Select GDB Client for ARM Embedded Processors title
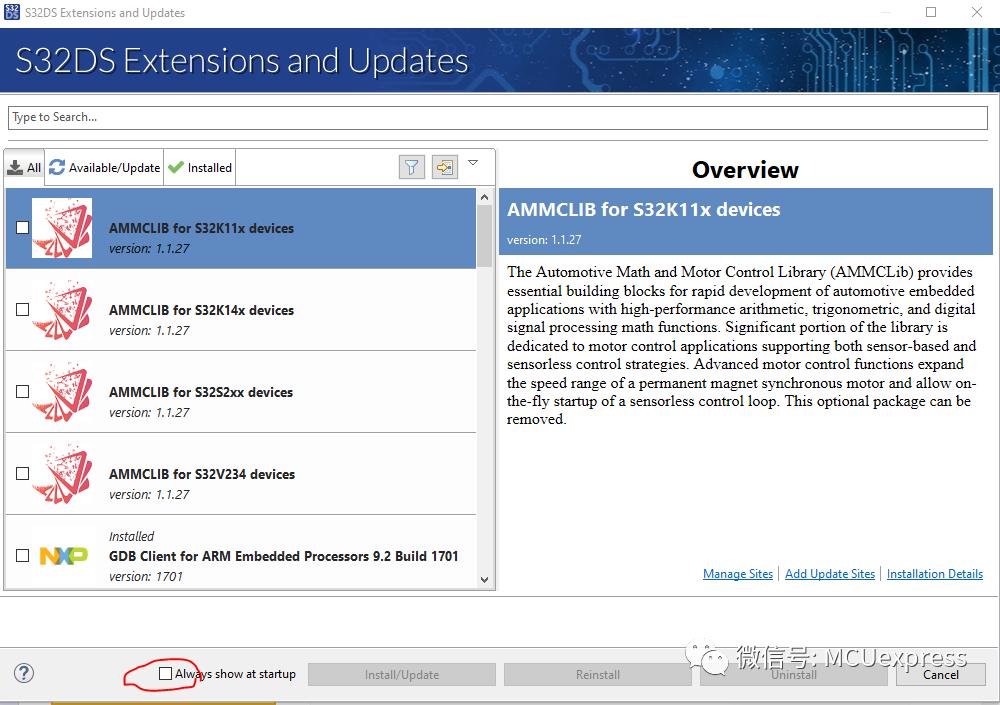1000x705 pixels. (284, 556)
